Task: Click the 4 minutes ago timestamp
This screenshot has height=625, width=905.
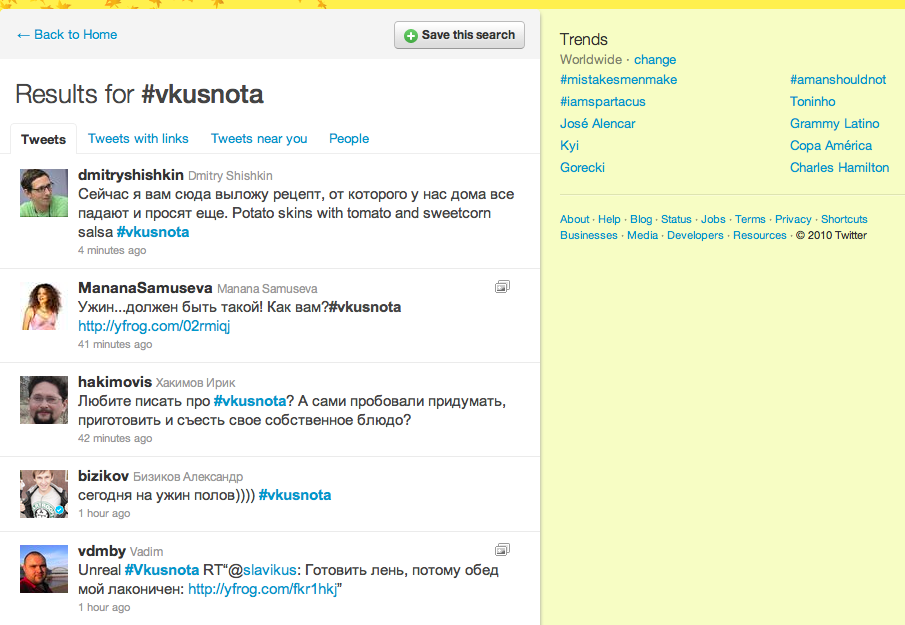Action: pyautogui.click(x=112, y=250)
